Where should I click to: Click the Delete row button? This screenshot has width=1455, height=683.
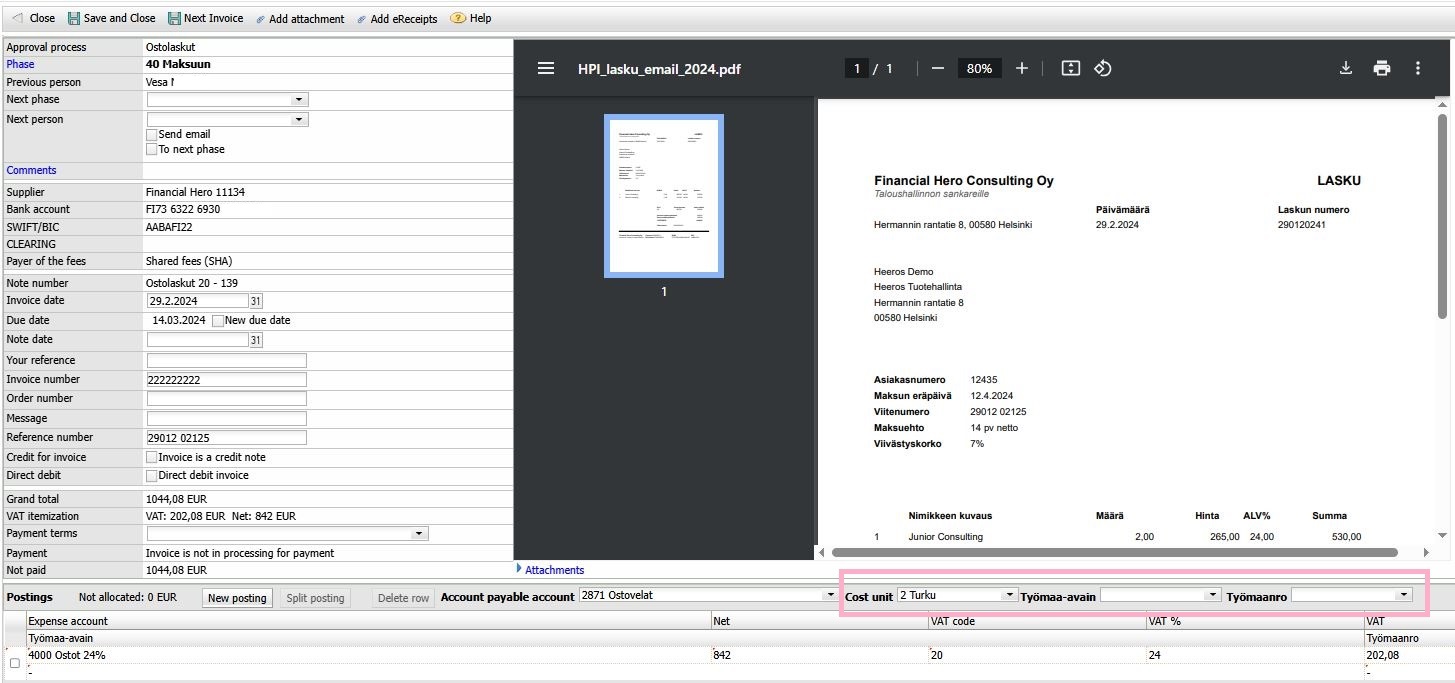tap(403, 598)
